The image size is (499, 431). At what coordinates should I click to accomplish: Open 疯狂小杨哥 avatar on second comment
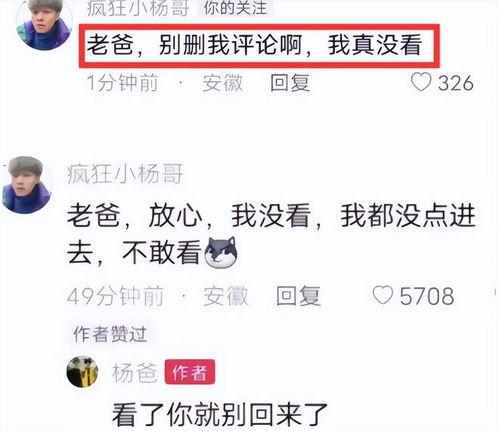[27, 184]
